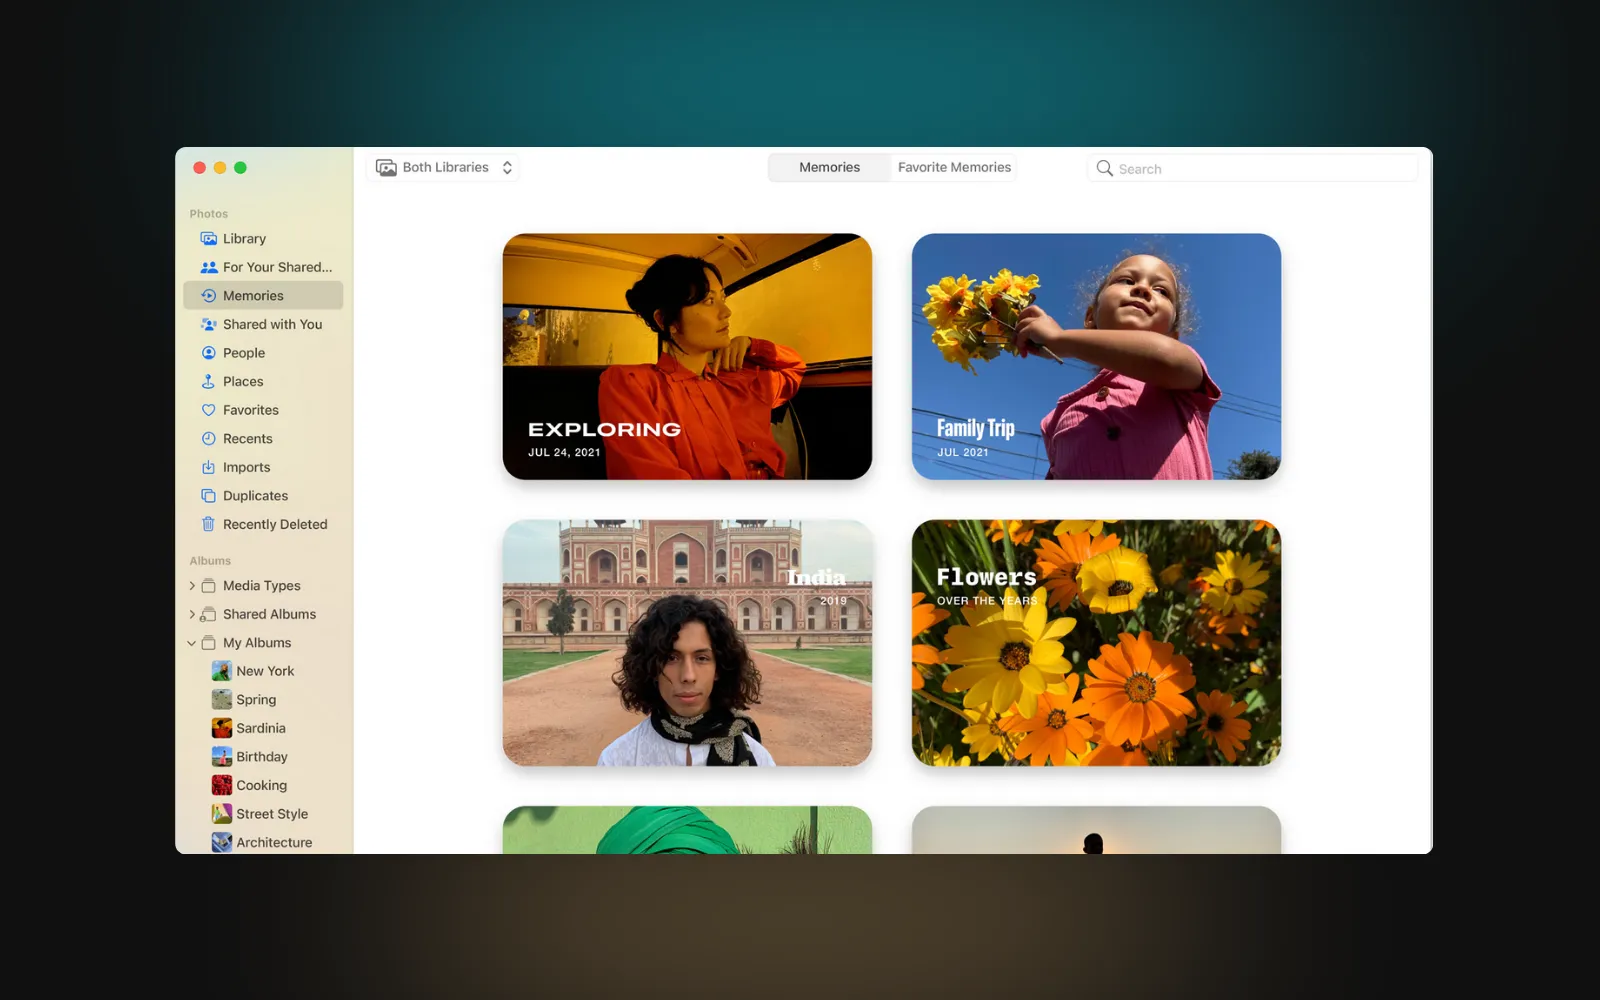
Task: Select the New York album label
Action: pyautogui.click(x=265, y=671)
